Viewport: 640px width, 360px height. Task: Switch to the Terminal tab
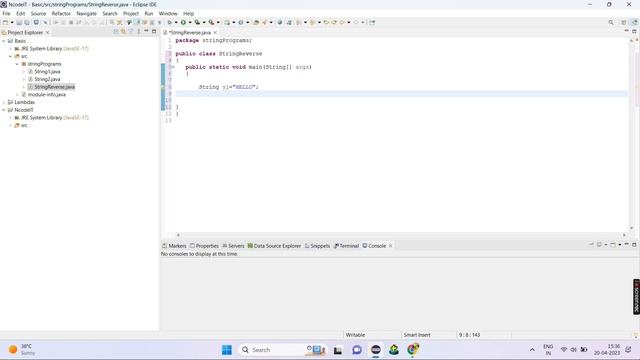(x=346, y=246)
